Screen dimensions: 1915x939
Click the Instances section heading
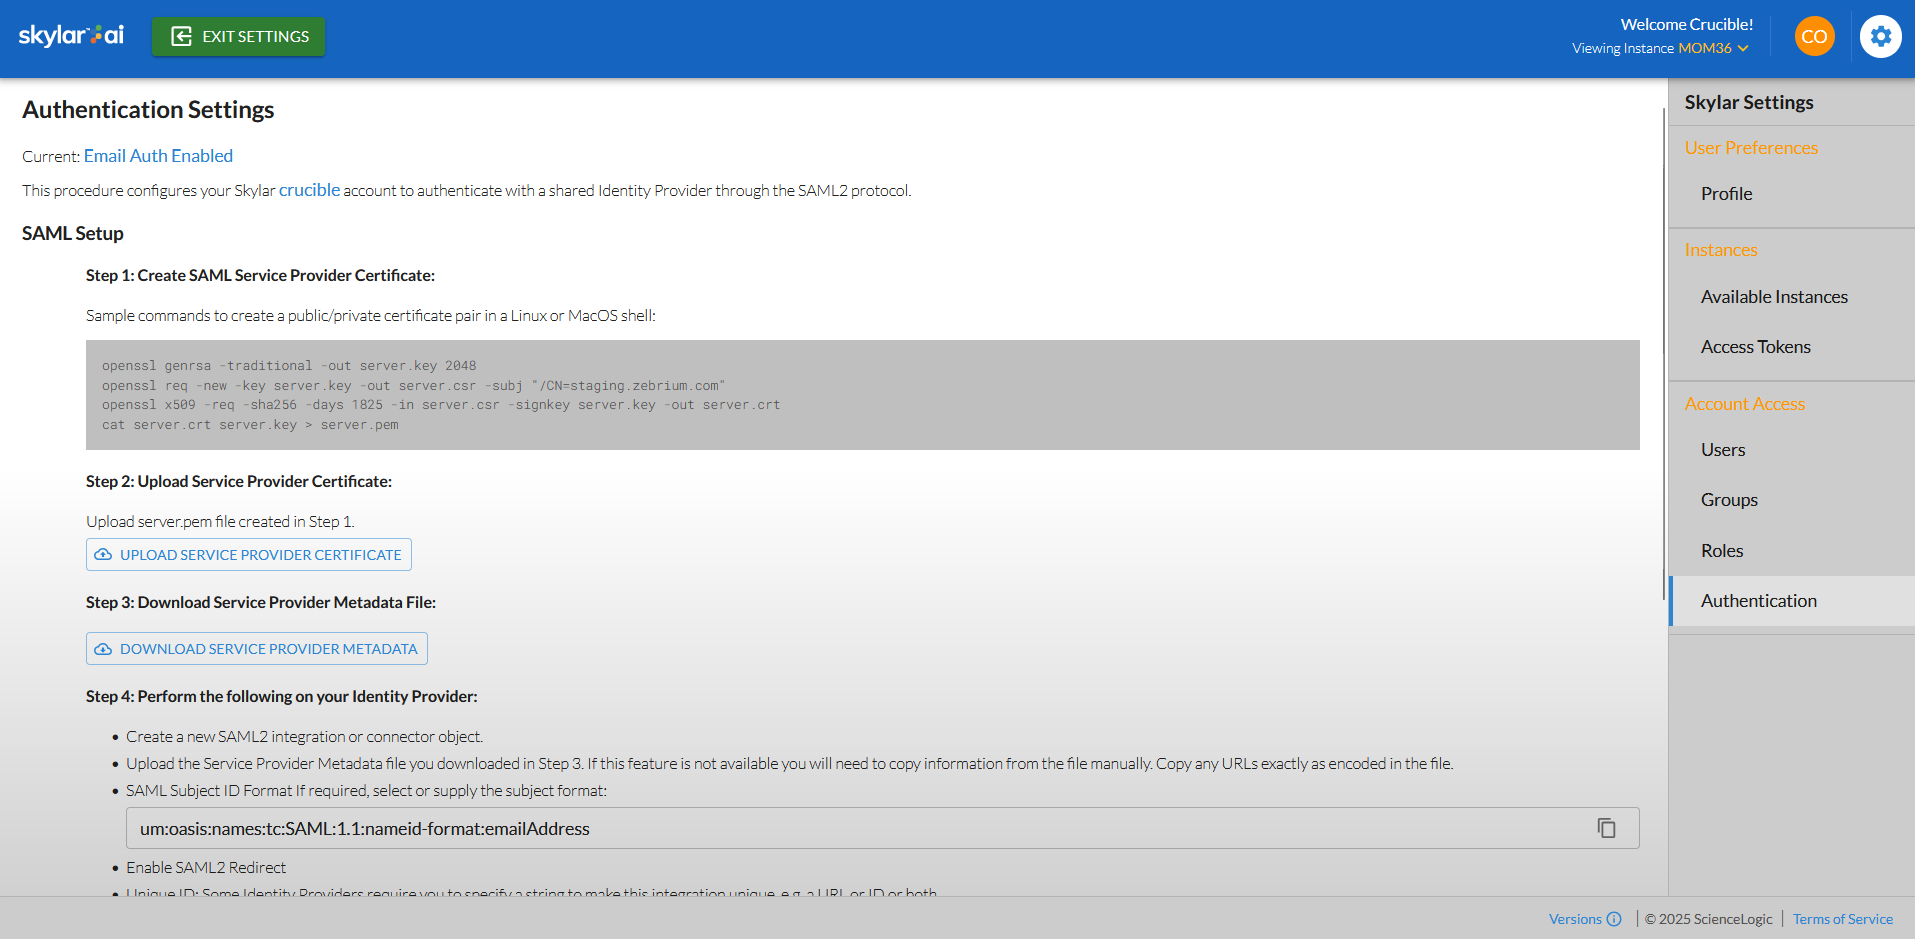[x=1721, y=250]
